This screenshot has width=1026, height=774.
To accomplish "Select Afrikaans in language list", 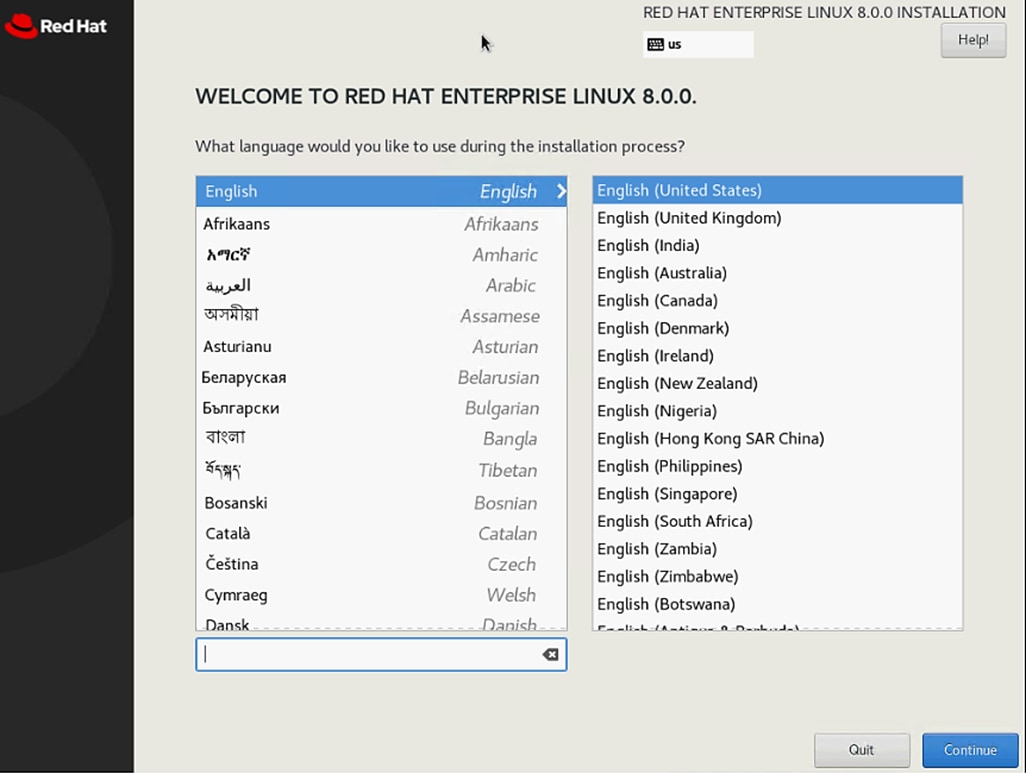I will click(x=381, y=224).
